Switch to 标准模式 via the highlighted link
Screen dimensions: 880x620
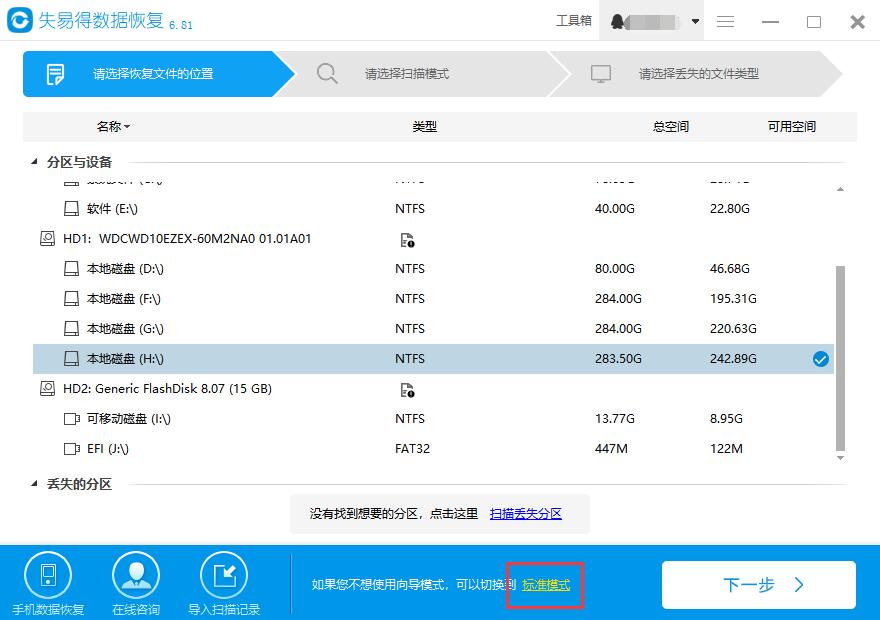pos(543,585)
